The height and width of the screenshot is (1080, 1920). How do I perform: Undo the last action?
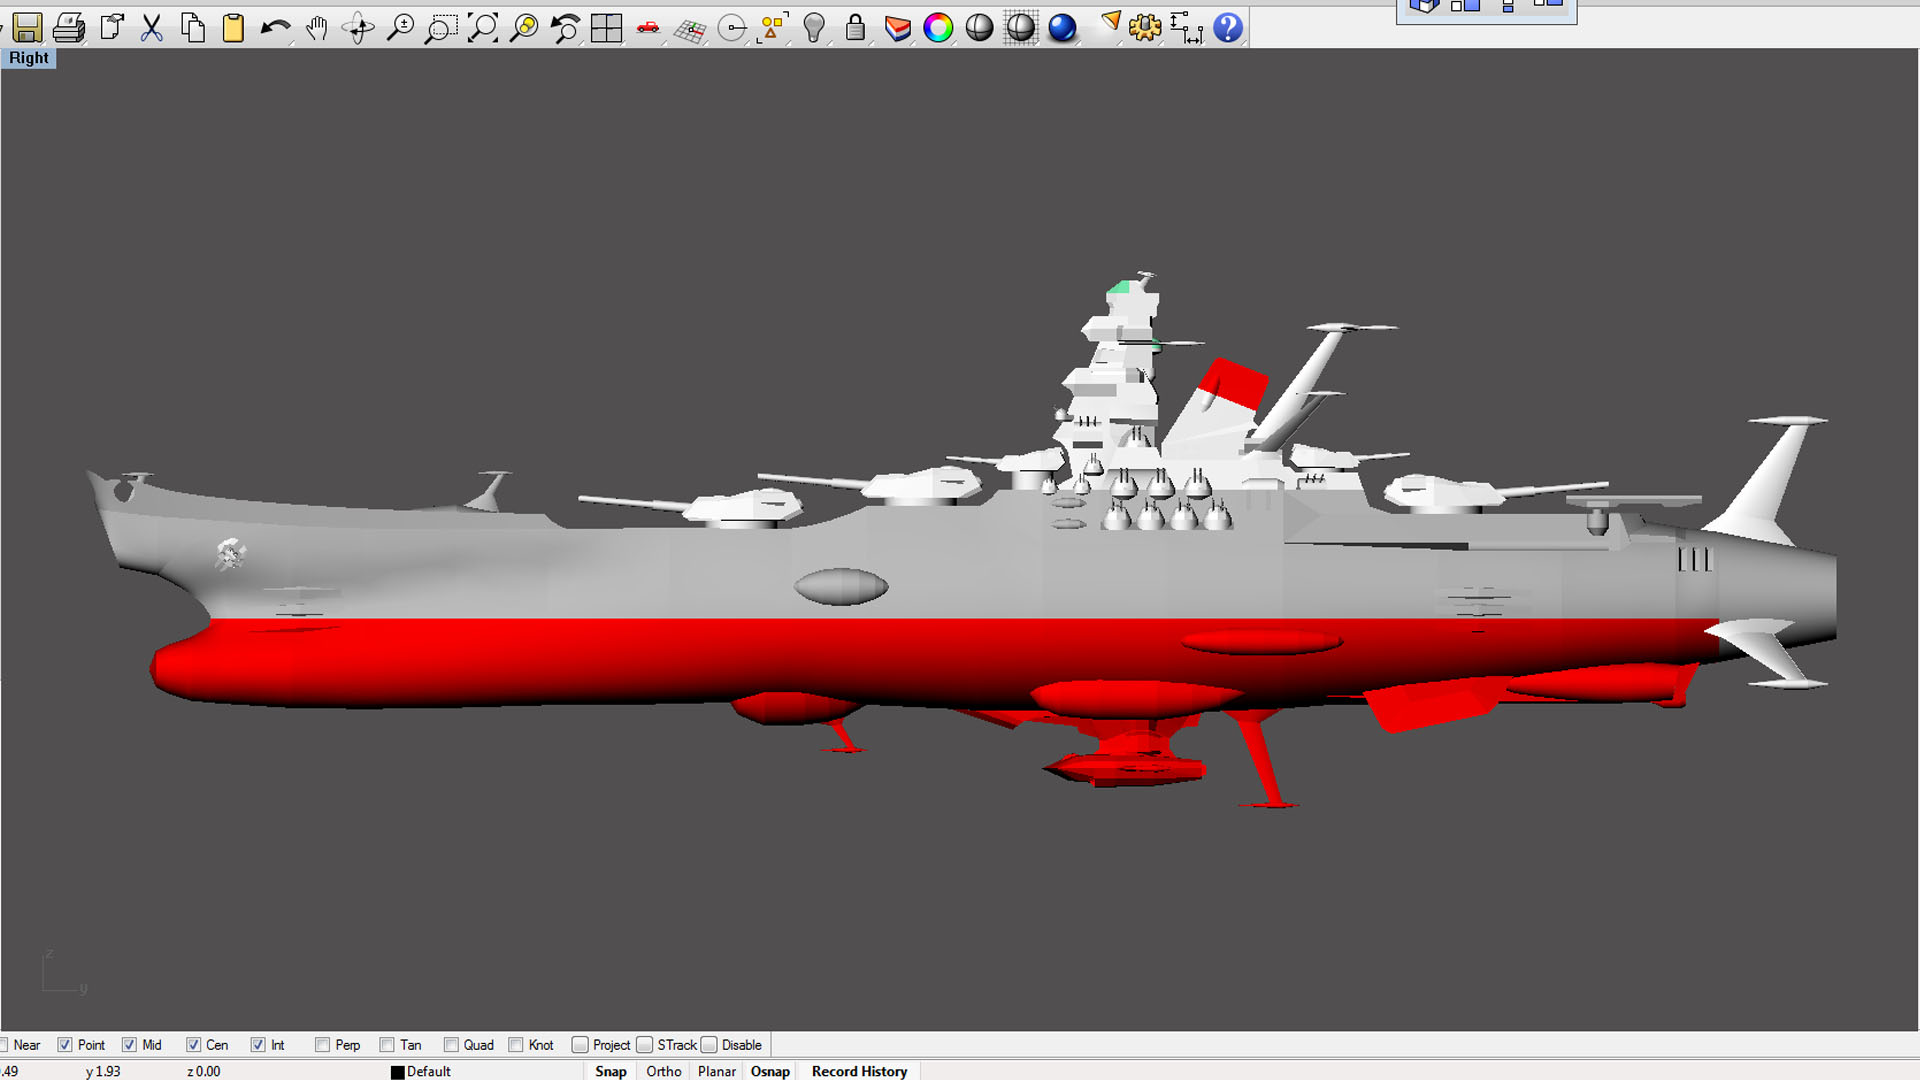pos(275,27)
